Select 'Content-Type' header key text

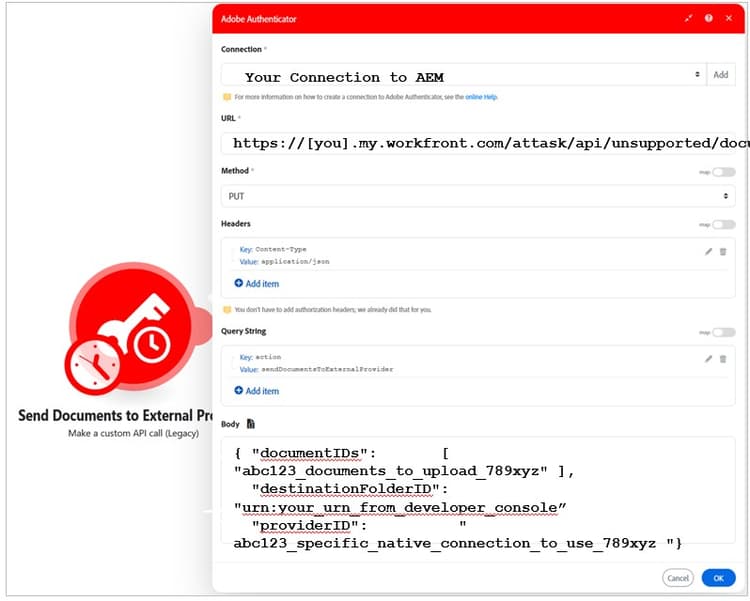coord(281,249)
